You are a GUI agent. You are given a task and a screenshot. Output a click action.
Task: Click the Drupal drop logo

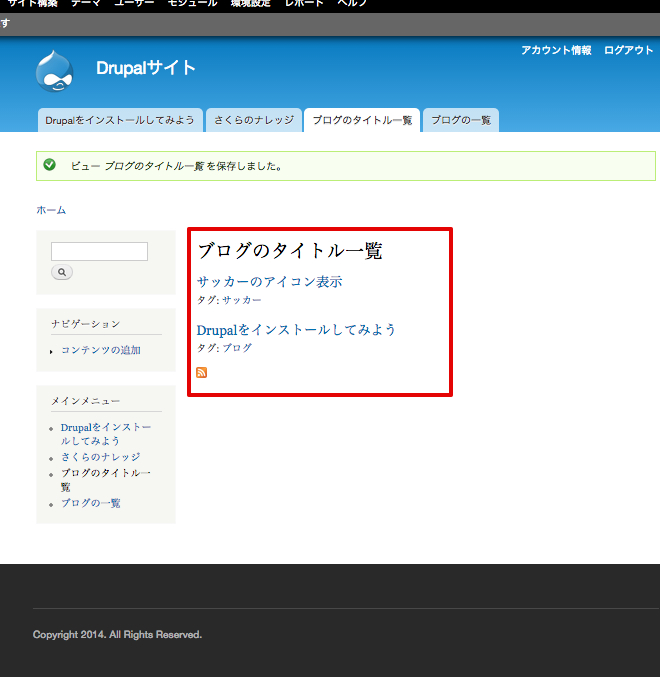54,72
